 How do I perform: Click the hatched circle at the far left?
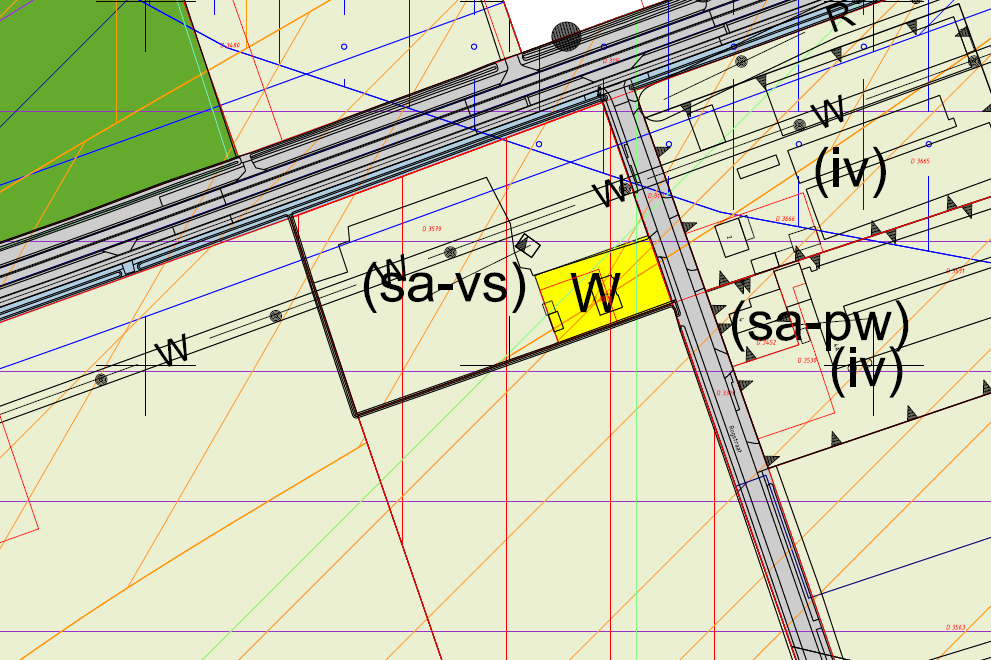(x=101, y=379)
